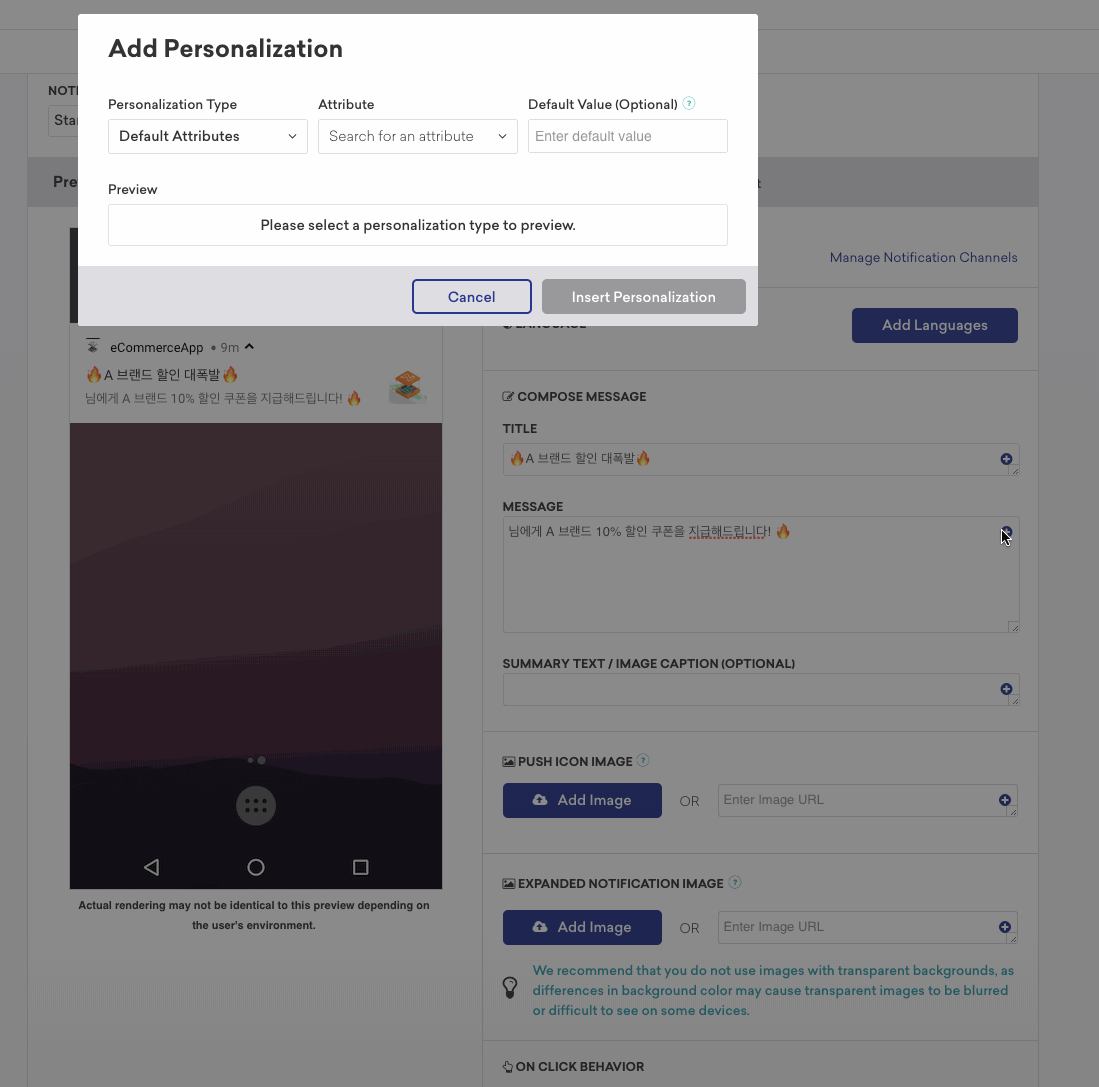Click the Default Value help question icon

pos(689,104)
